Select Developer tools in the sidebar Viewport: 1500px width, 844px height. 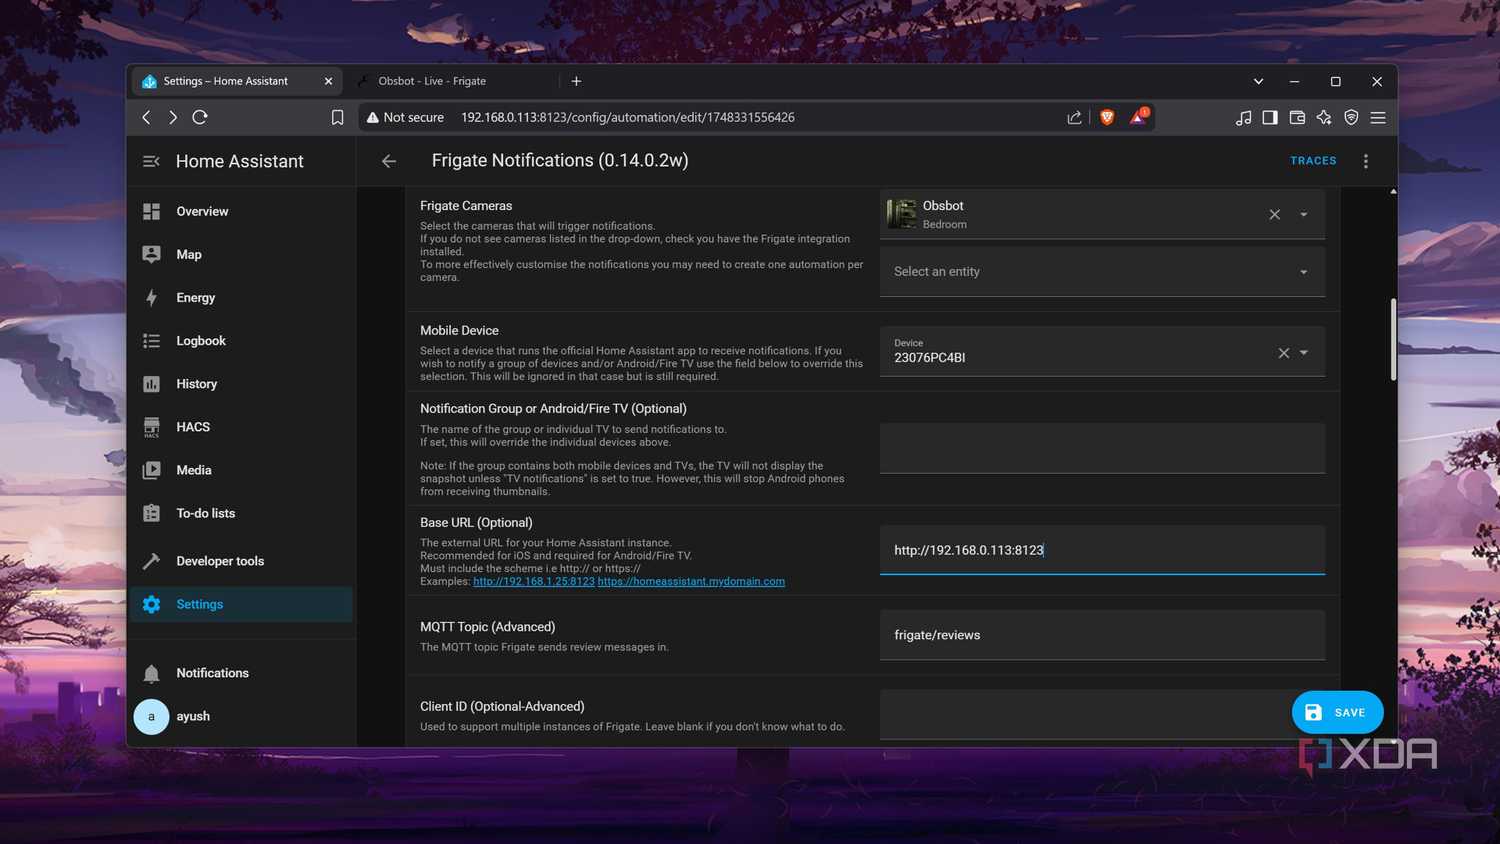pyautogui.click(x=241, y=561)
